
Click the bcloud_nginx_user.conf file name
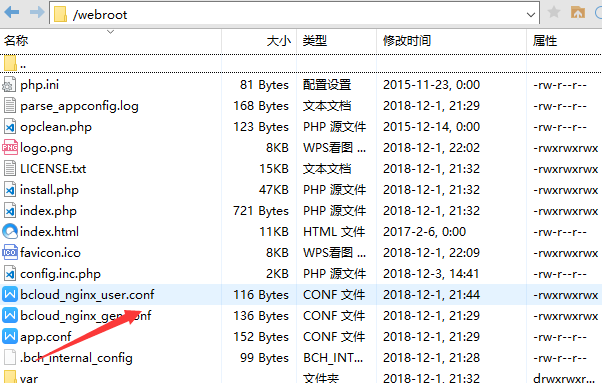click(x=87, y=295)
